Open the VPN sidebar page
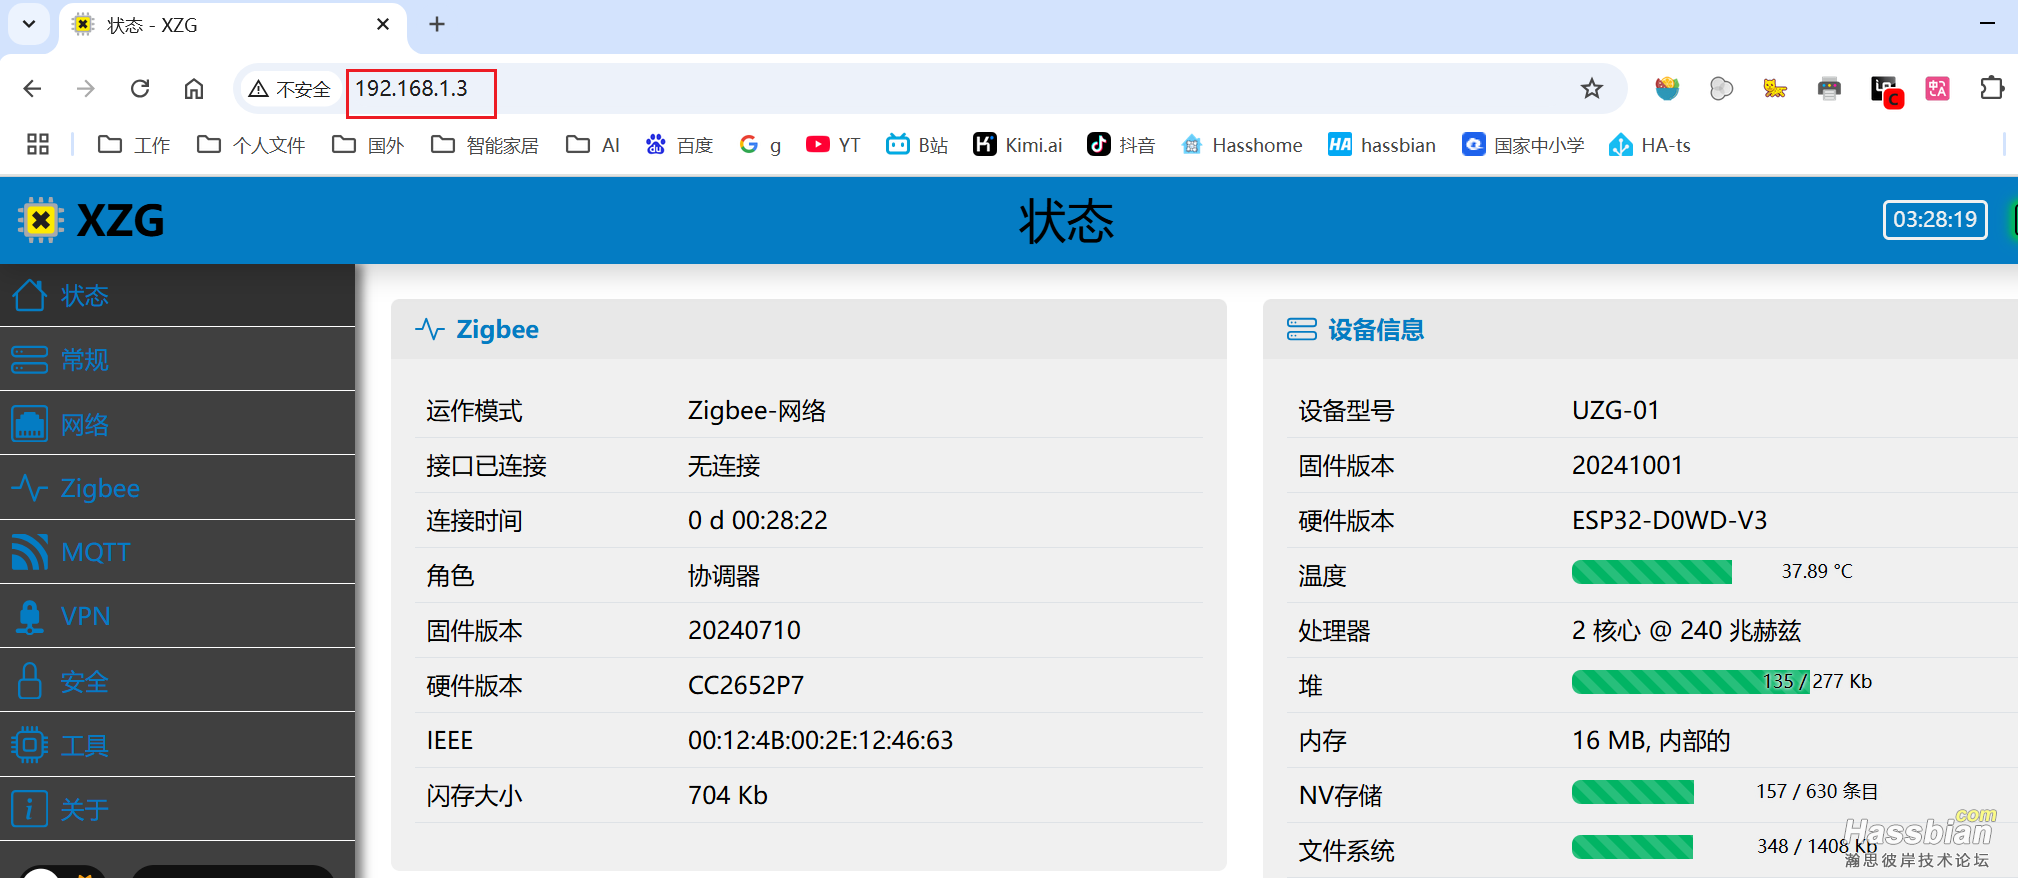The width and height of the screenshot is (2018, 878). click(177, 616)
